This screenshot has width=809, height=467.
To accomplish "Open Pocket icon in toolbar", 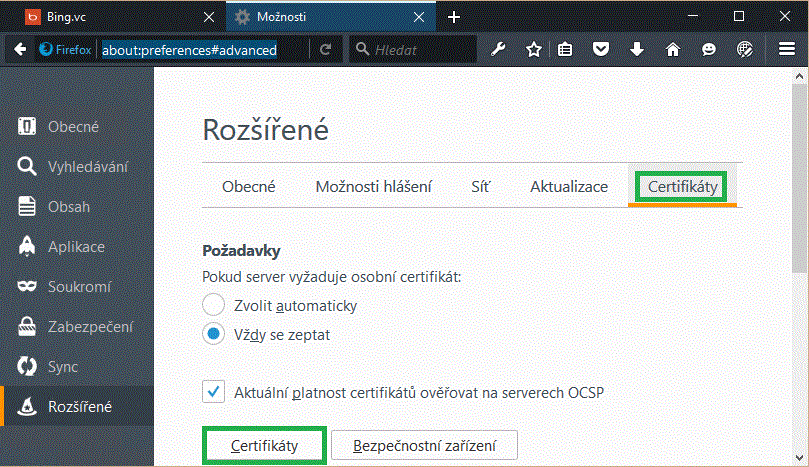I will click(x=600, y=49).
